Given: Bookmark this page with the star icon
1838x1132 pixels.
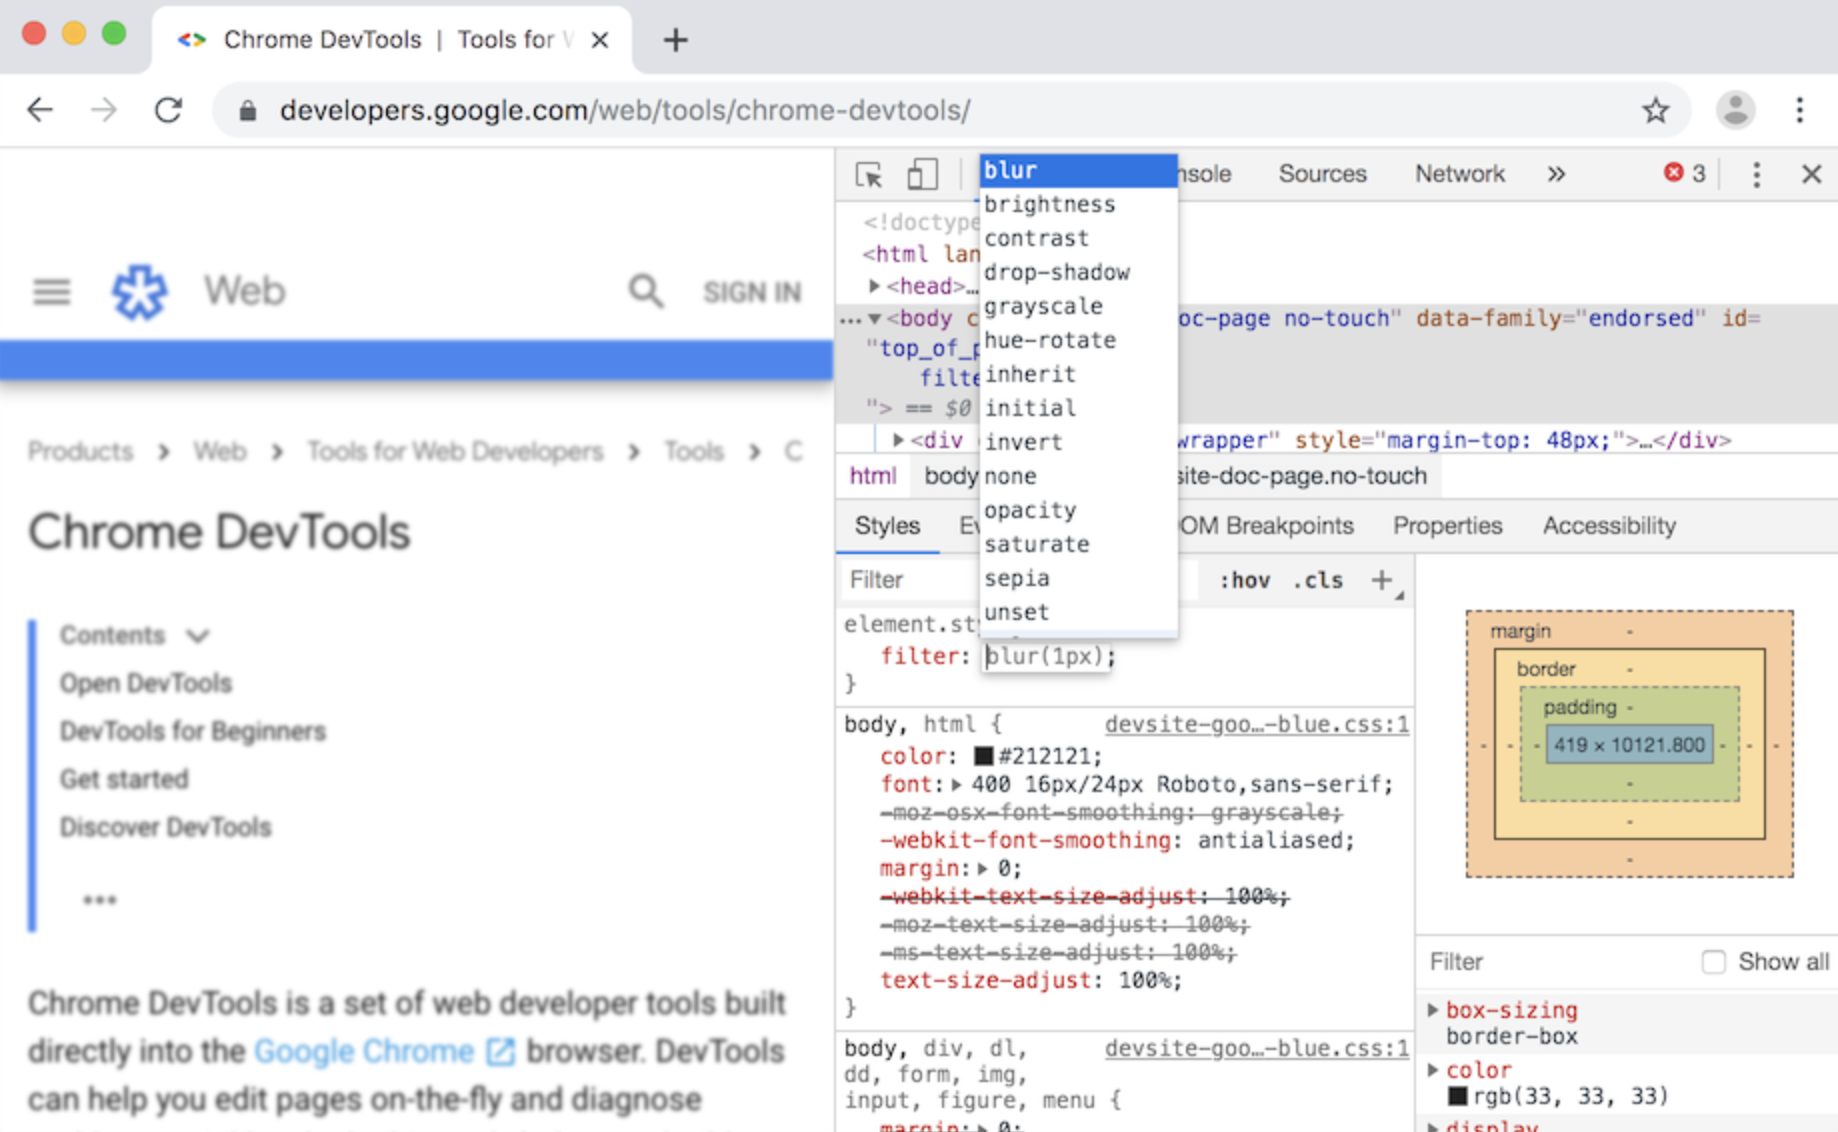Looking at the screenshot, I should pyautogui.click(x=1656, y=110).
